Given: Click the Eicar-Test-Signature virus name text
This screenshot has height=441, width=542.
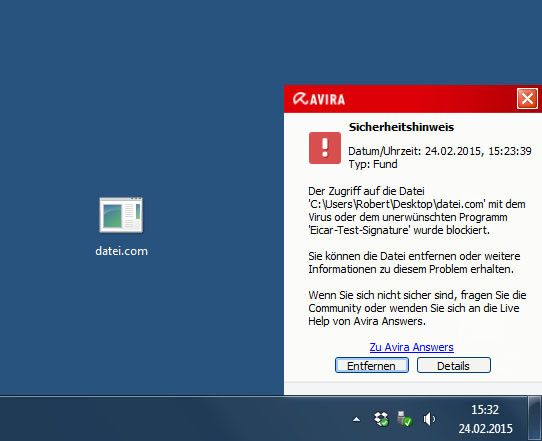Looking at the screenshot, I should point(358,230).
